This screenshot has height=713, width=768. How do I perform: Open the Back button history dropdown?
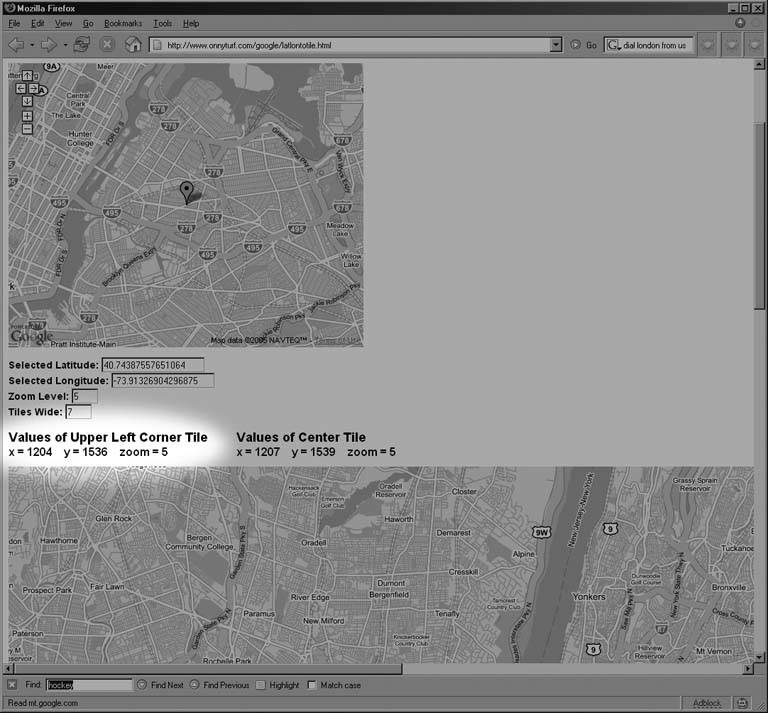32,45
